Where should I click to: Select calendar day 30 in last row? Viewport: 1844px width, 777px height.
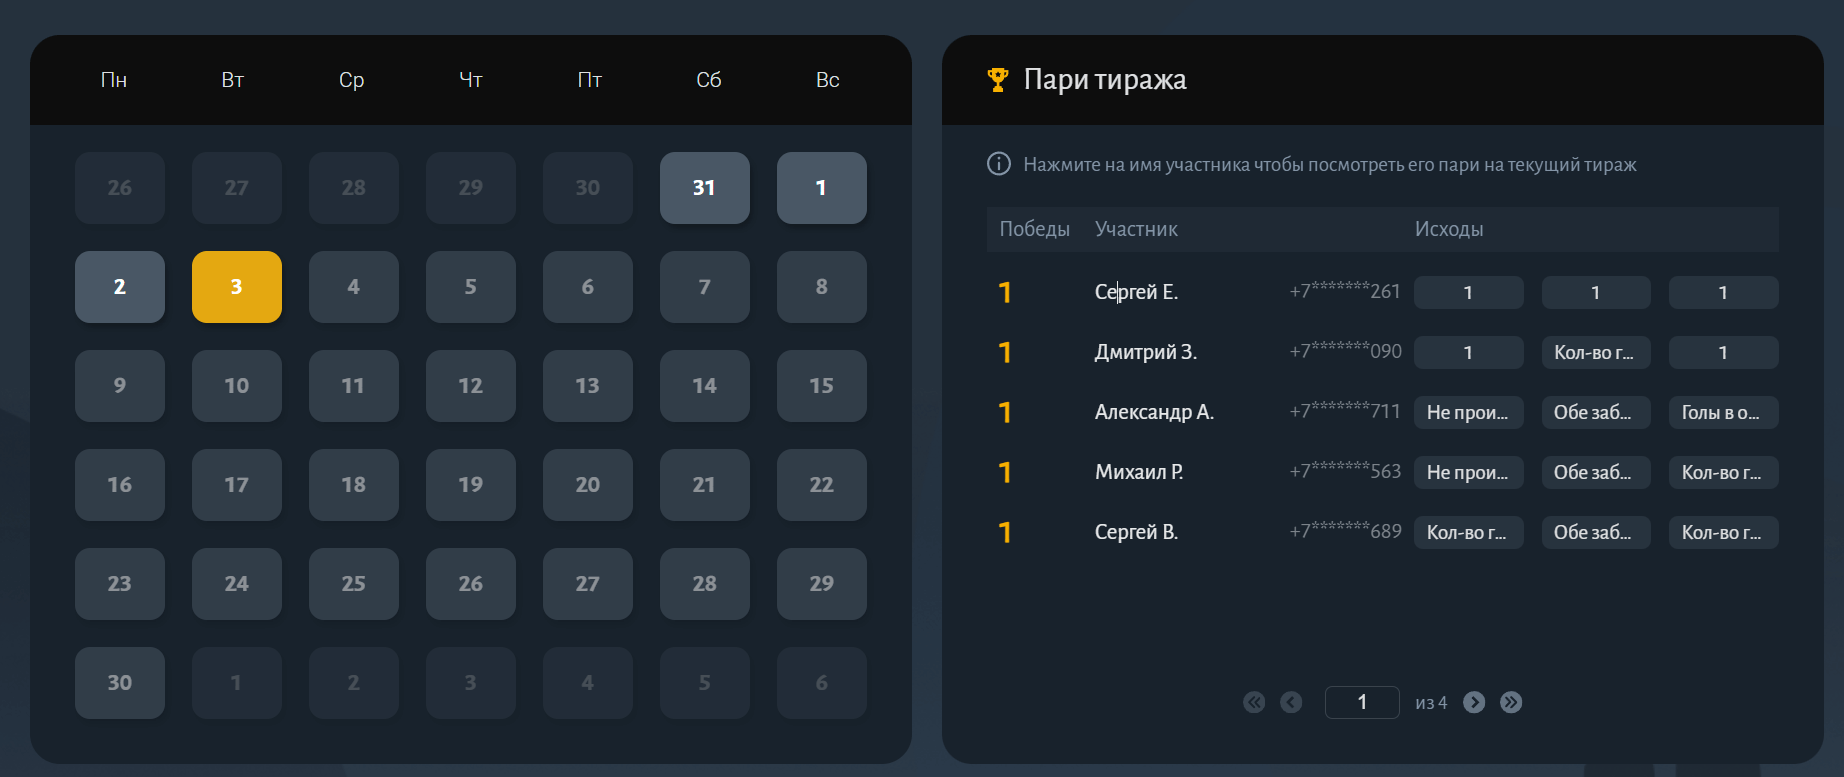click(x=120, y=683)
